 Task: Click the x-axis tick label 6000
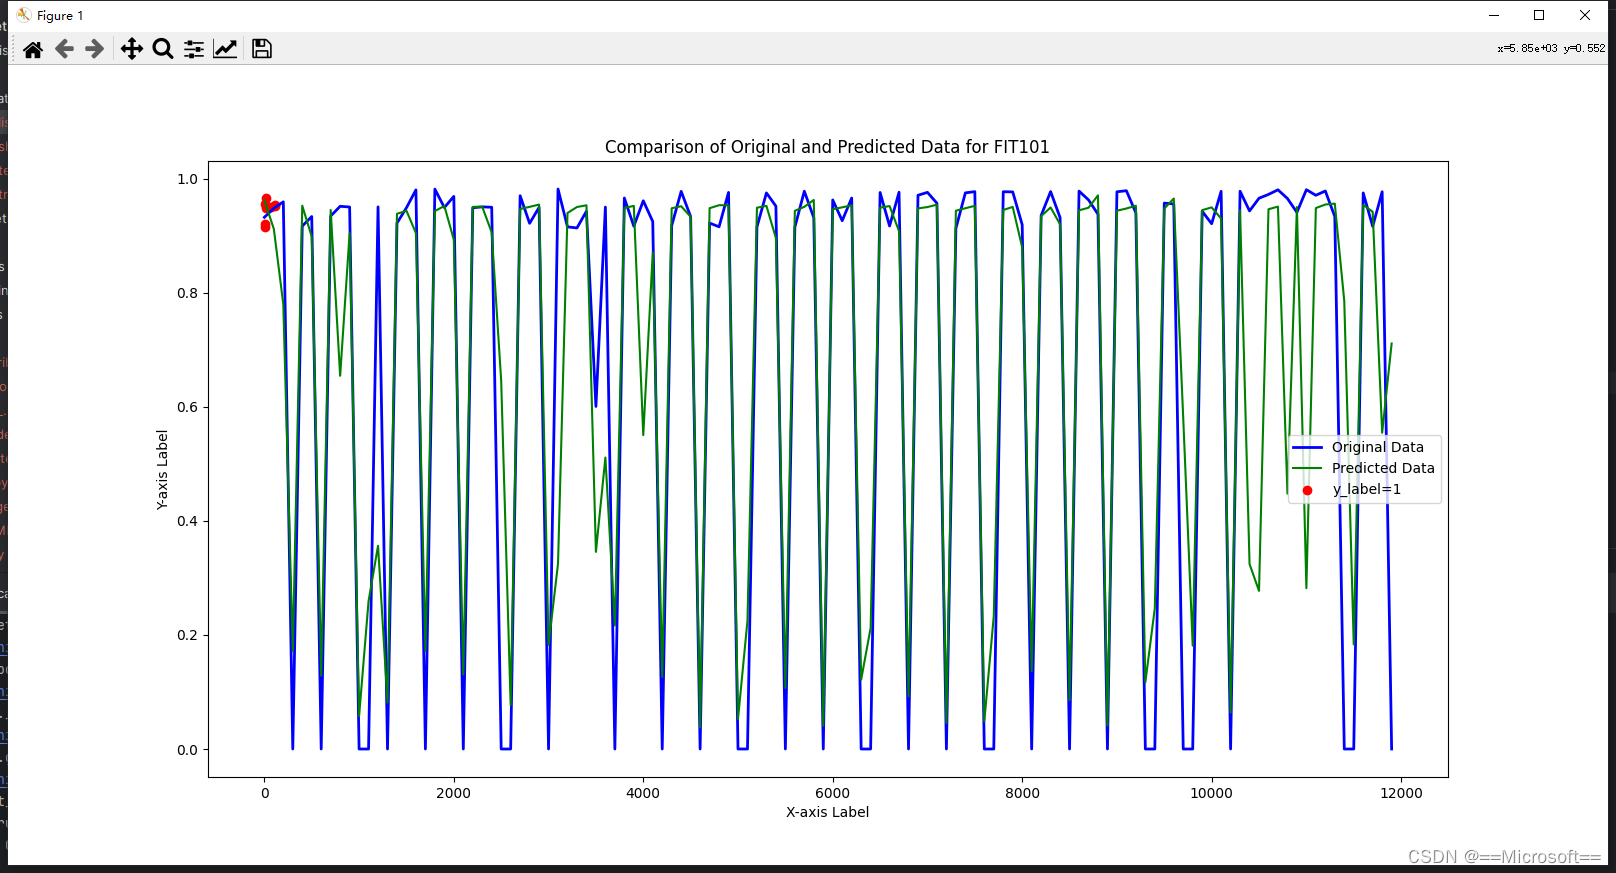pos(832,793)
